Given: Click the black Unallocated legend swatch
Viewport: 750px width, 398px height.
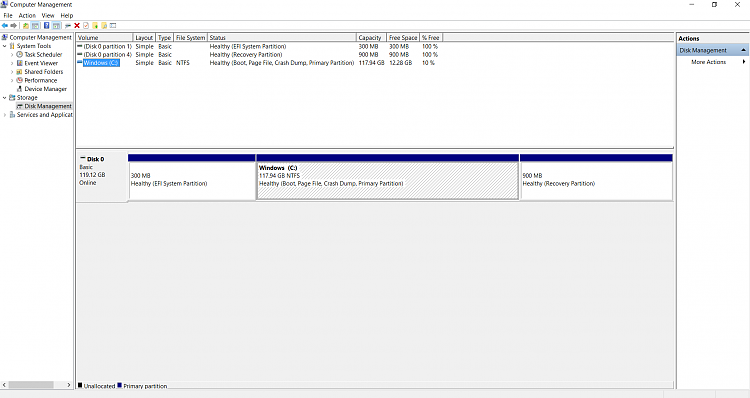Looking at the screenshot, I should pos(80,385).
